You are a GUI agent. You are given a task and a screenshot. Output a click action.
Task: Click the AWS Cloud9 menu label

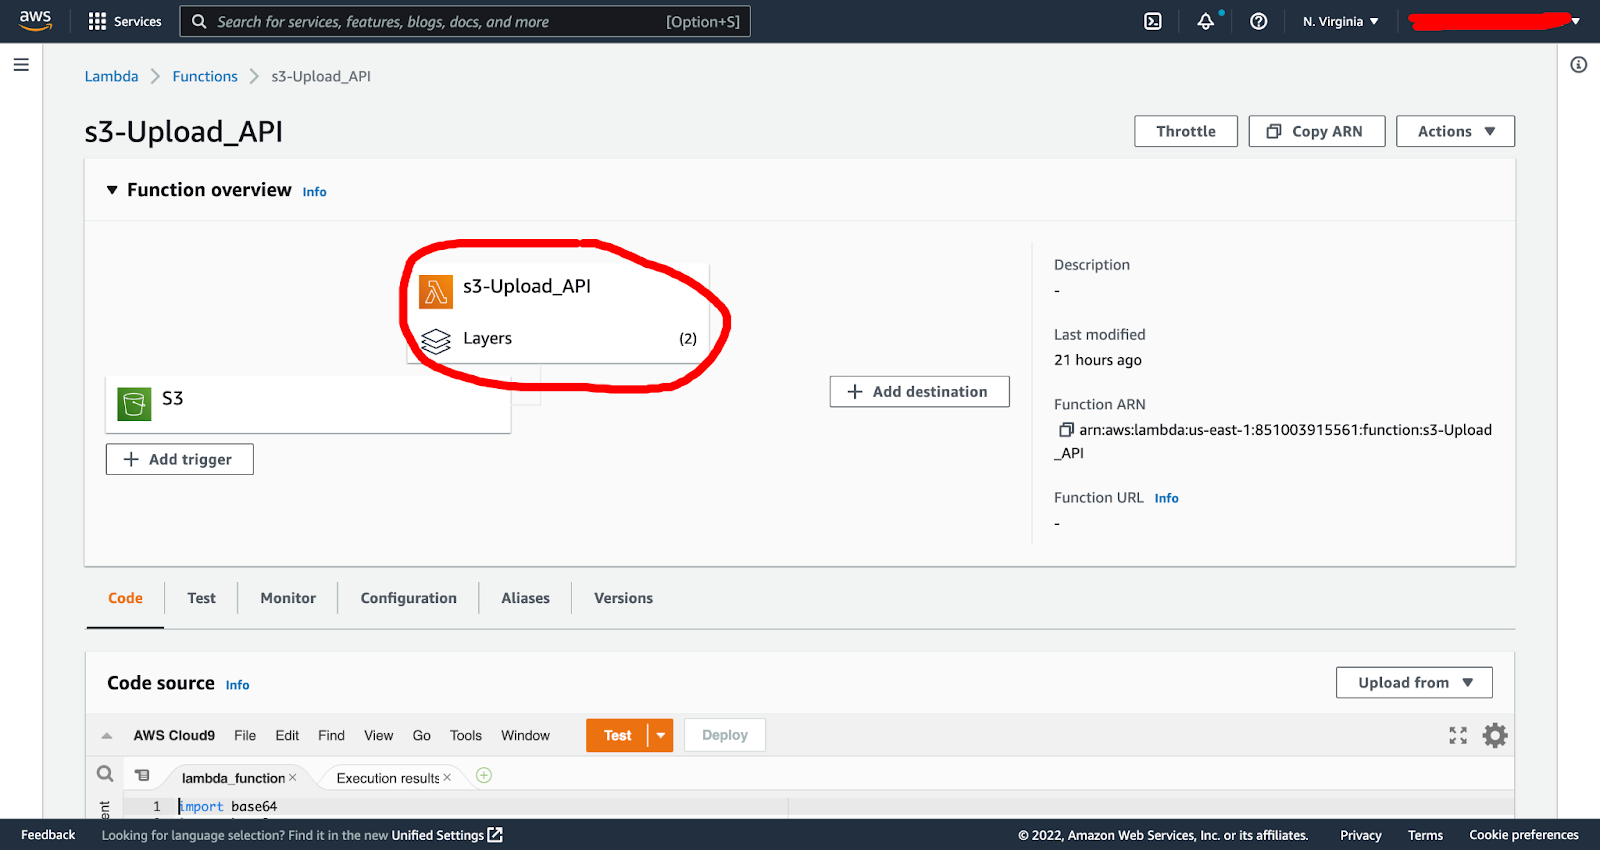coord(174,736)
